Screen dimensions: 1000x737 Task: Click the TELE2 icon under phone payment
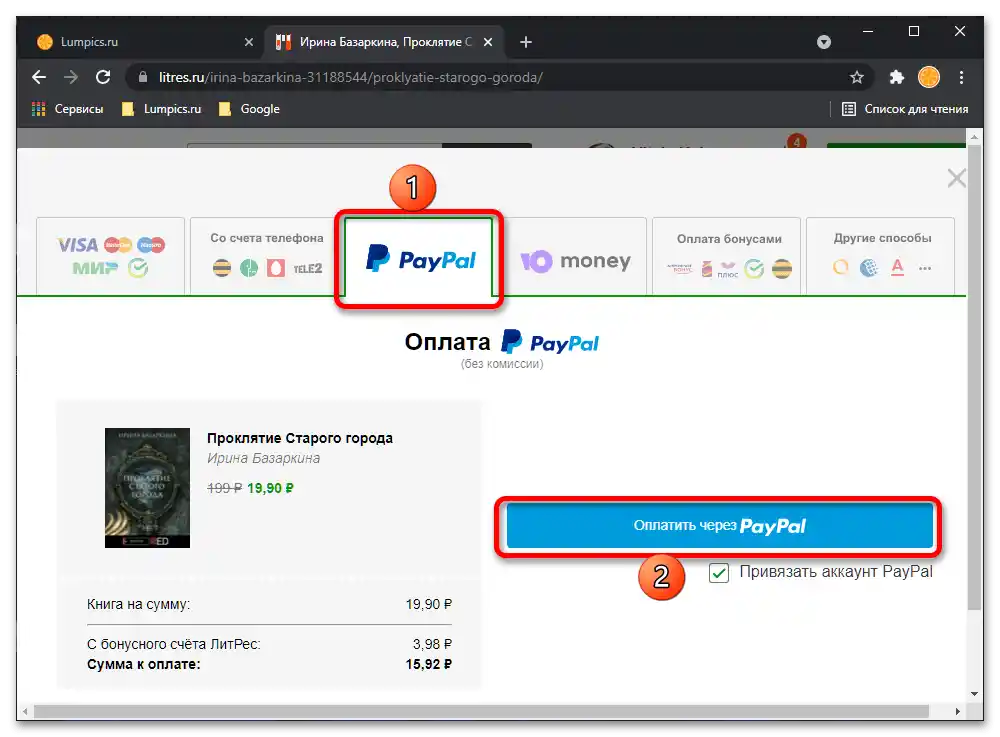point(307,268)
